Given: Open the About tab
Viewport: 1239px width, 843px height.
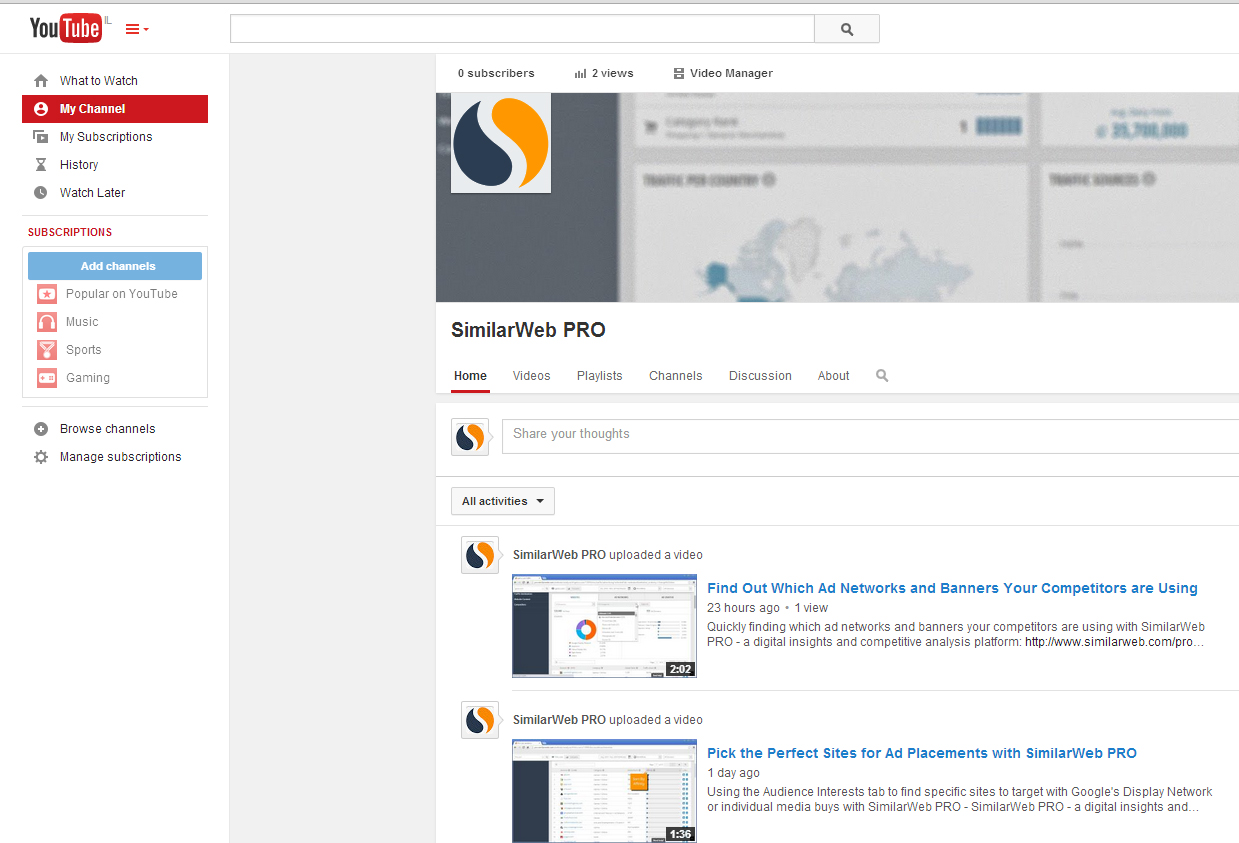Looking at the screenshot, I should coord(834,376).
